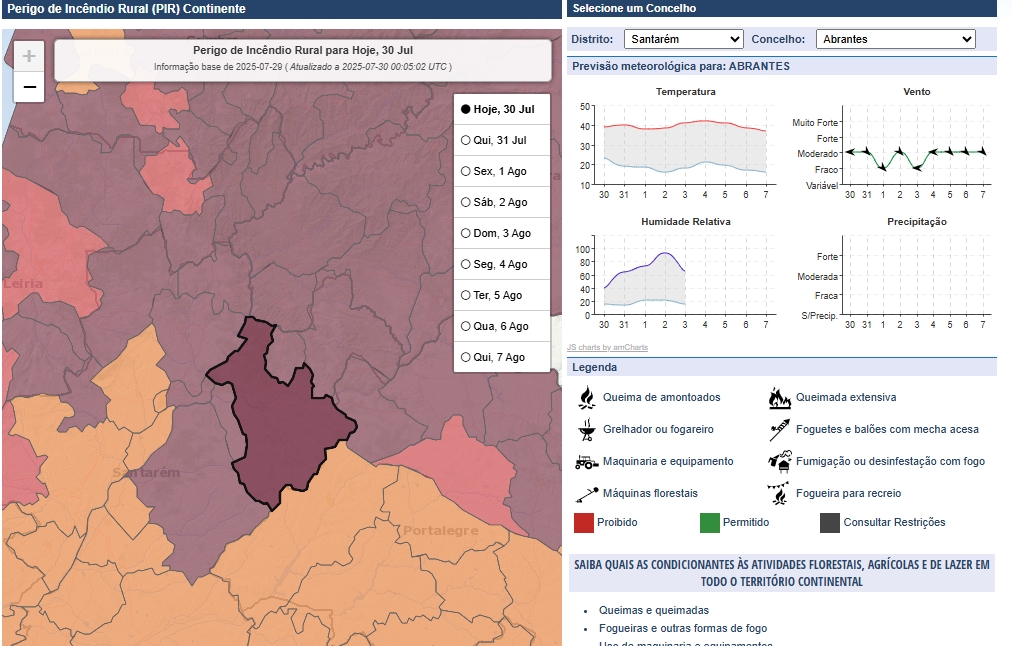Choose the Qui, 7 Ago forecast day

click(466, 358)
